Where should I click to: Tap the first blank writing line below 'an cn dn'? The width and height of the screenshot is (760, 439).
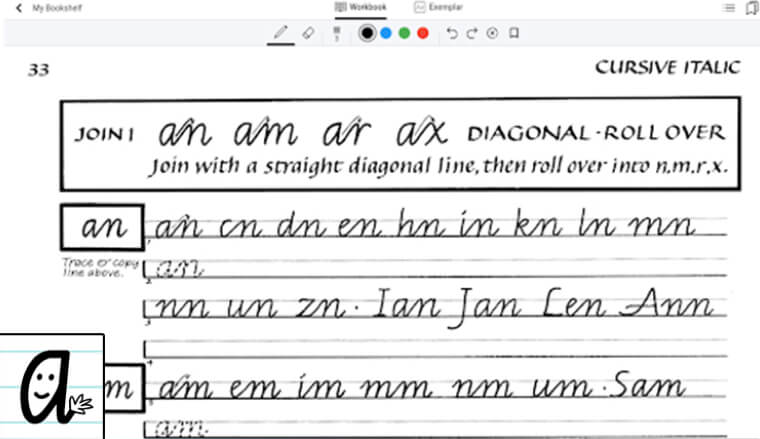click(436, 267)
